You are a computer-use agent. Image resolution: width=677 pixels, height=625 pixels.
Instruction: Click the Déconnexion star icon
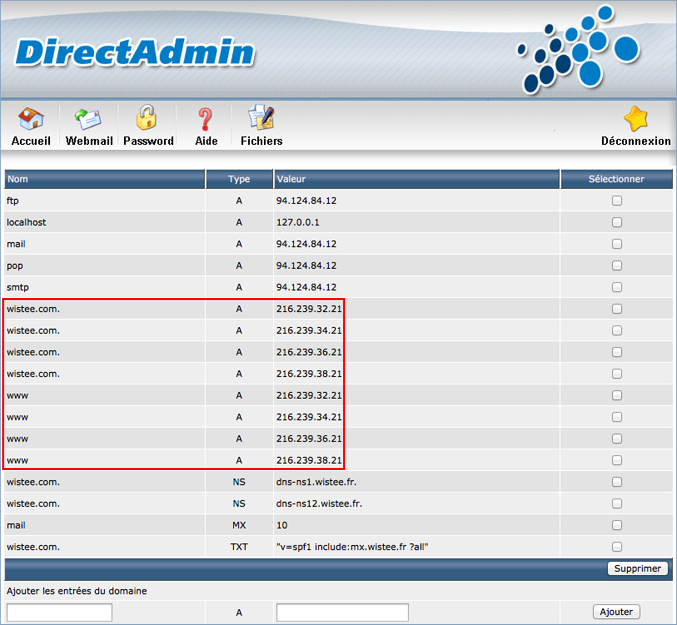click(x=636, y=119)
